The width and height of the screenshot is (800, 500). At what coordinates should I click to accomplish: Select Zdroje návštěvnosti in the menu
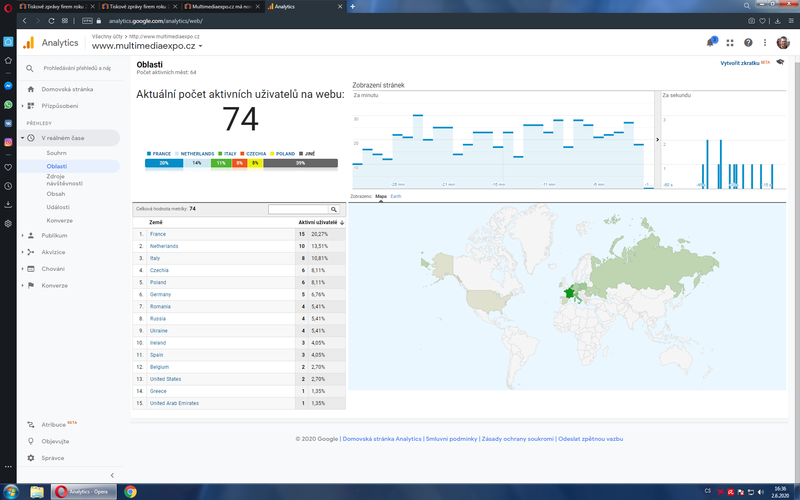(x=64, y=180)
